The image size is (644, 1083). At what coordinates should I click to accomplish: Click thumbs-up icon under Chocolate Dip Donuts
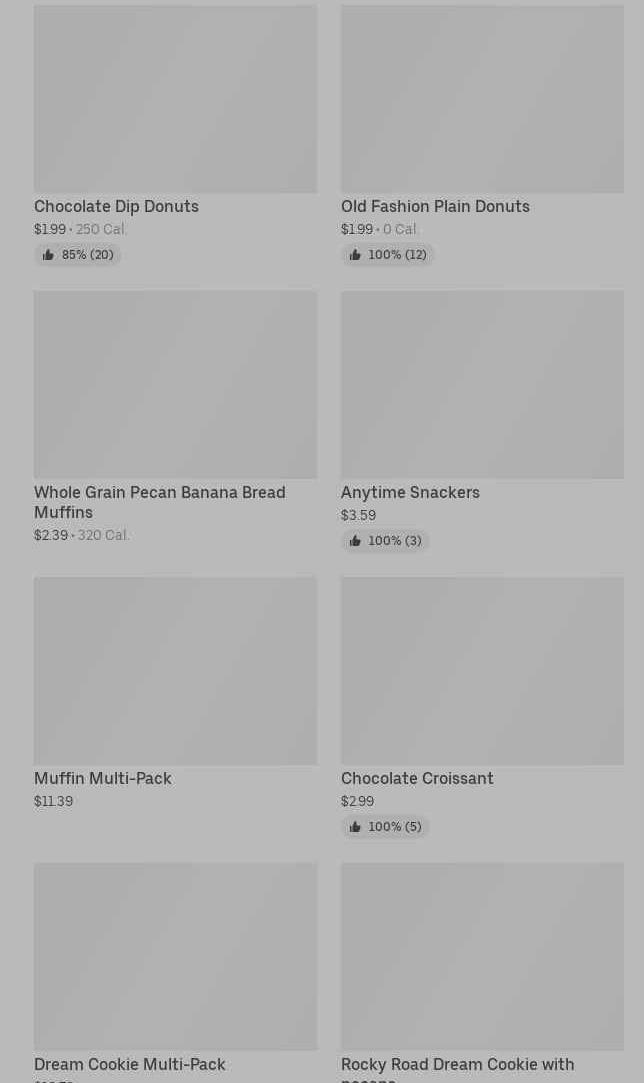[x=48, y=255]
